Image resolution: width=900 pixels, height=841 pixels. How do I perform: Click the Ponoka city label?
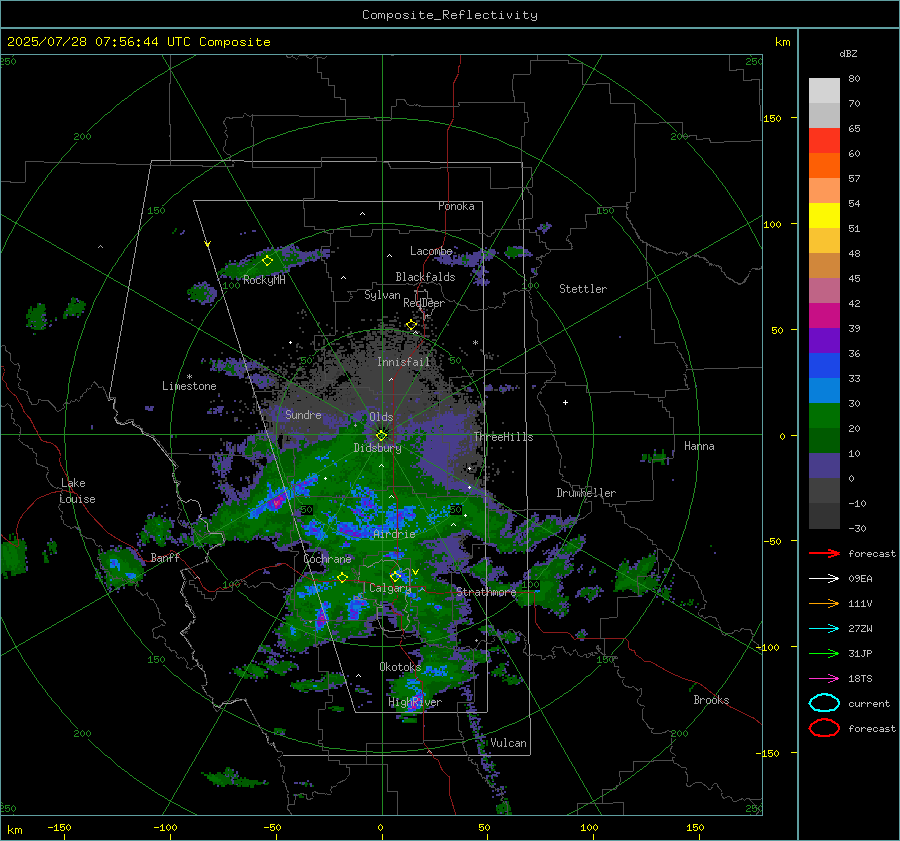click(456, 206)
